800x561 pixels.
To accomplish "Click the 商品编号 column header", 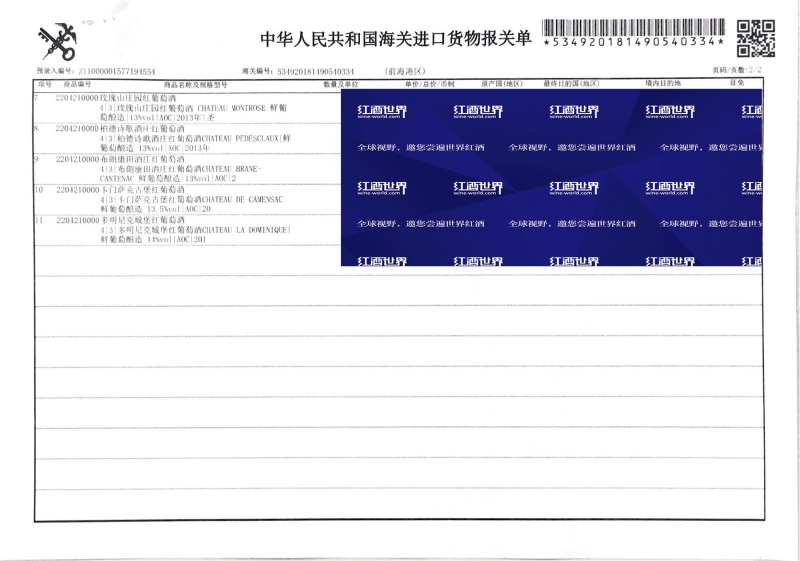I will [x=77, y=84].
